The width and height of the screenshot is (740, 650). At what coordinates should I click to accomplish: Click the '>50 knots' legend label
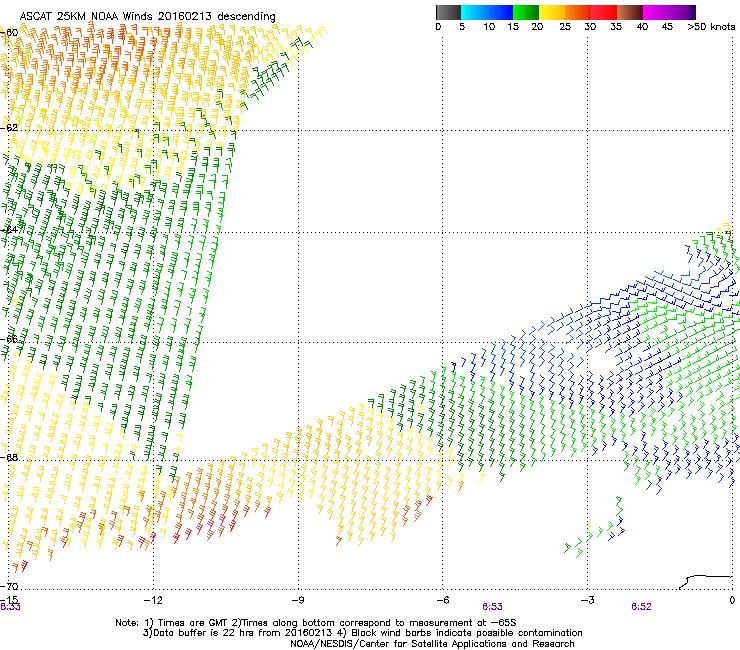tap(711, 27)
